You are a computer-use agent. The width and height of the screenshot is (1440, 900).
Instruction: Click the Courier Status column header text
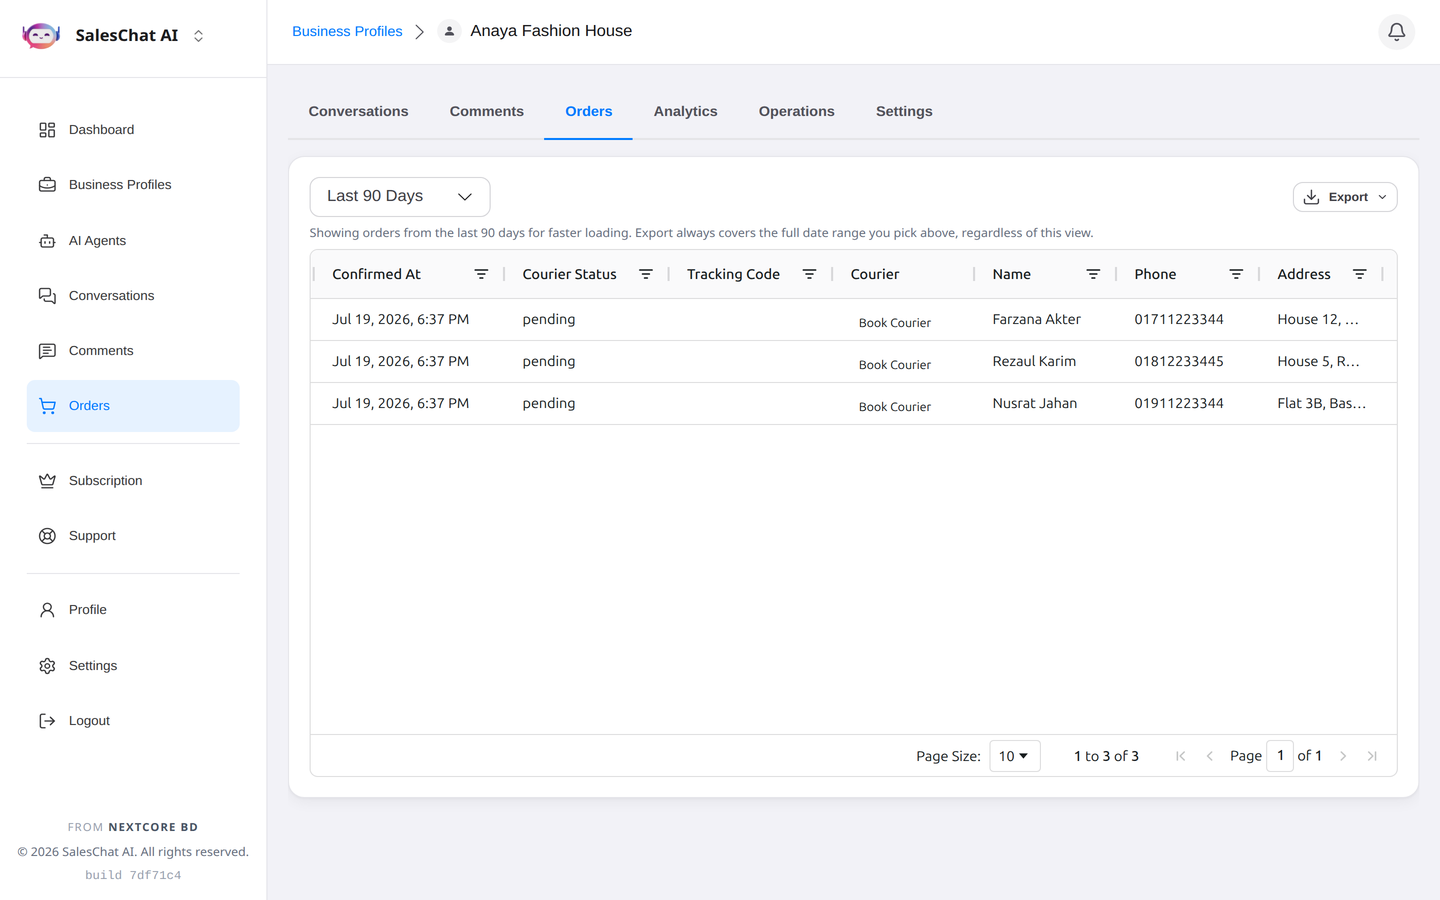(x=569, y=274)
